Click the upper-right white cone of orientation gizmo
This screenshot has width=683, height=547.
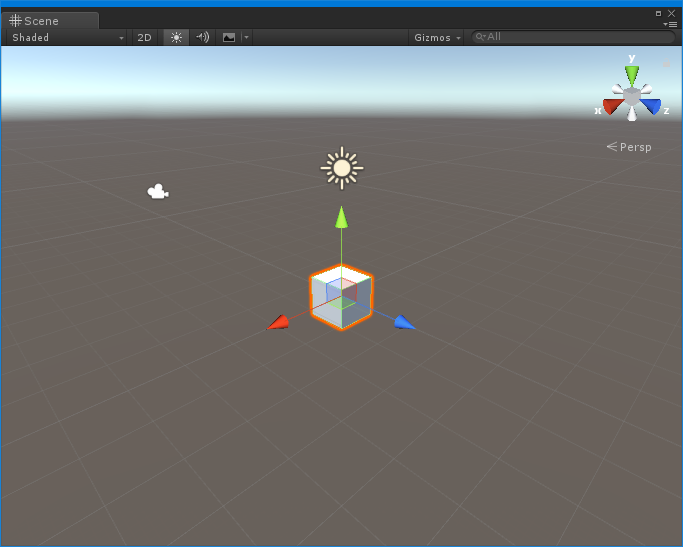point(646,89)
